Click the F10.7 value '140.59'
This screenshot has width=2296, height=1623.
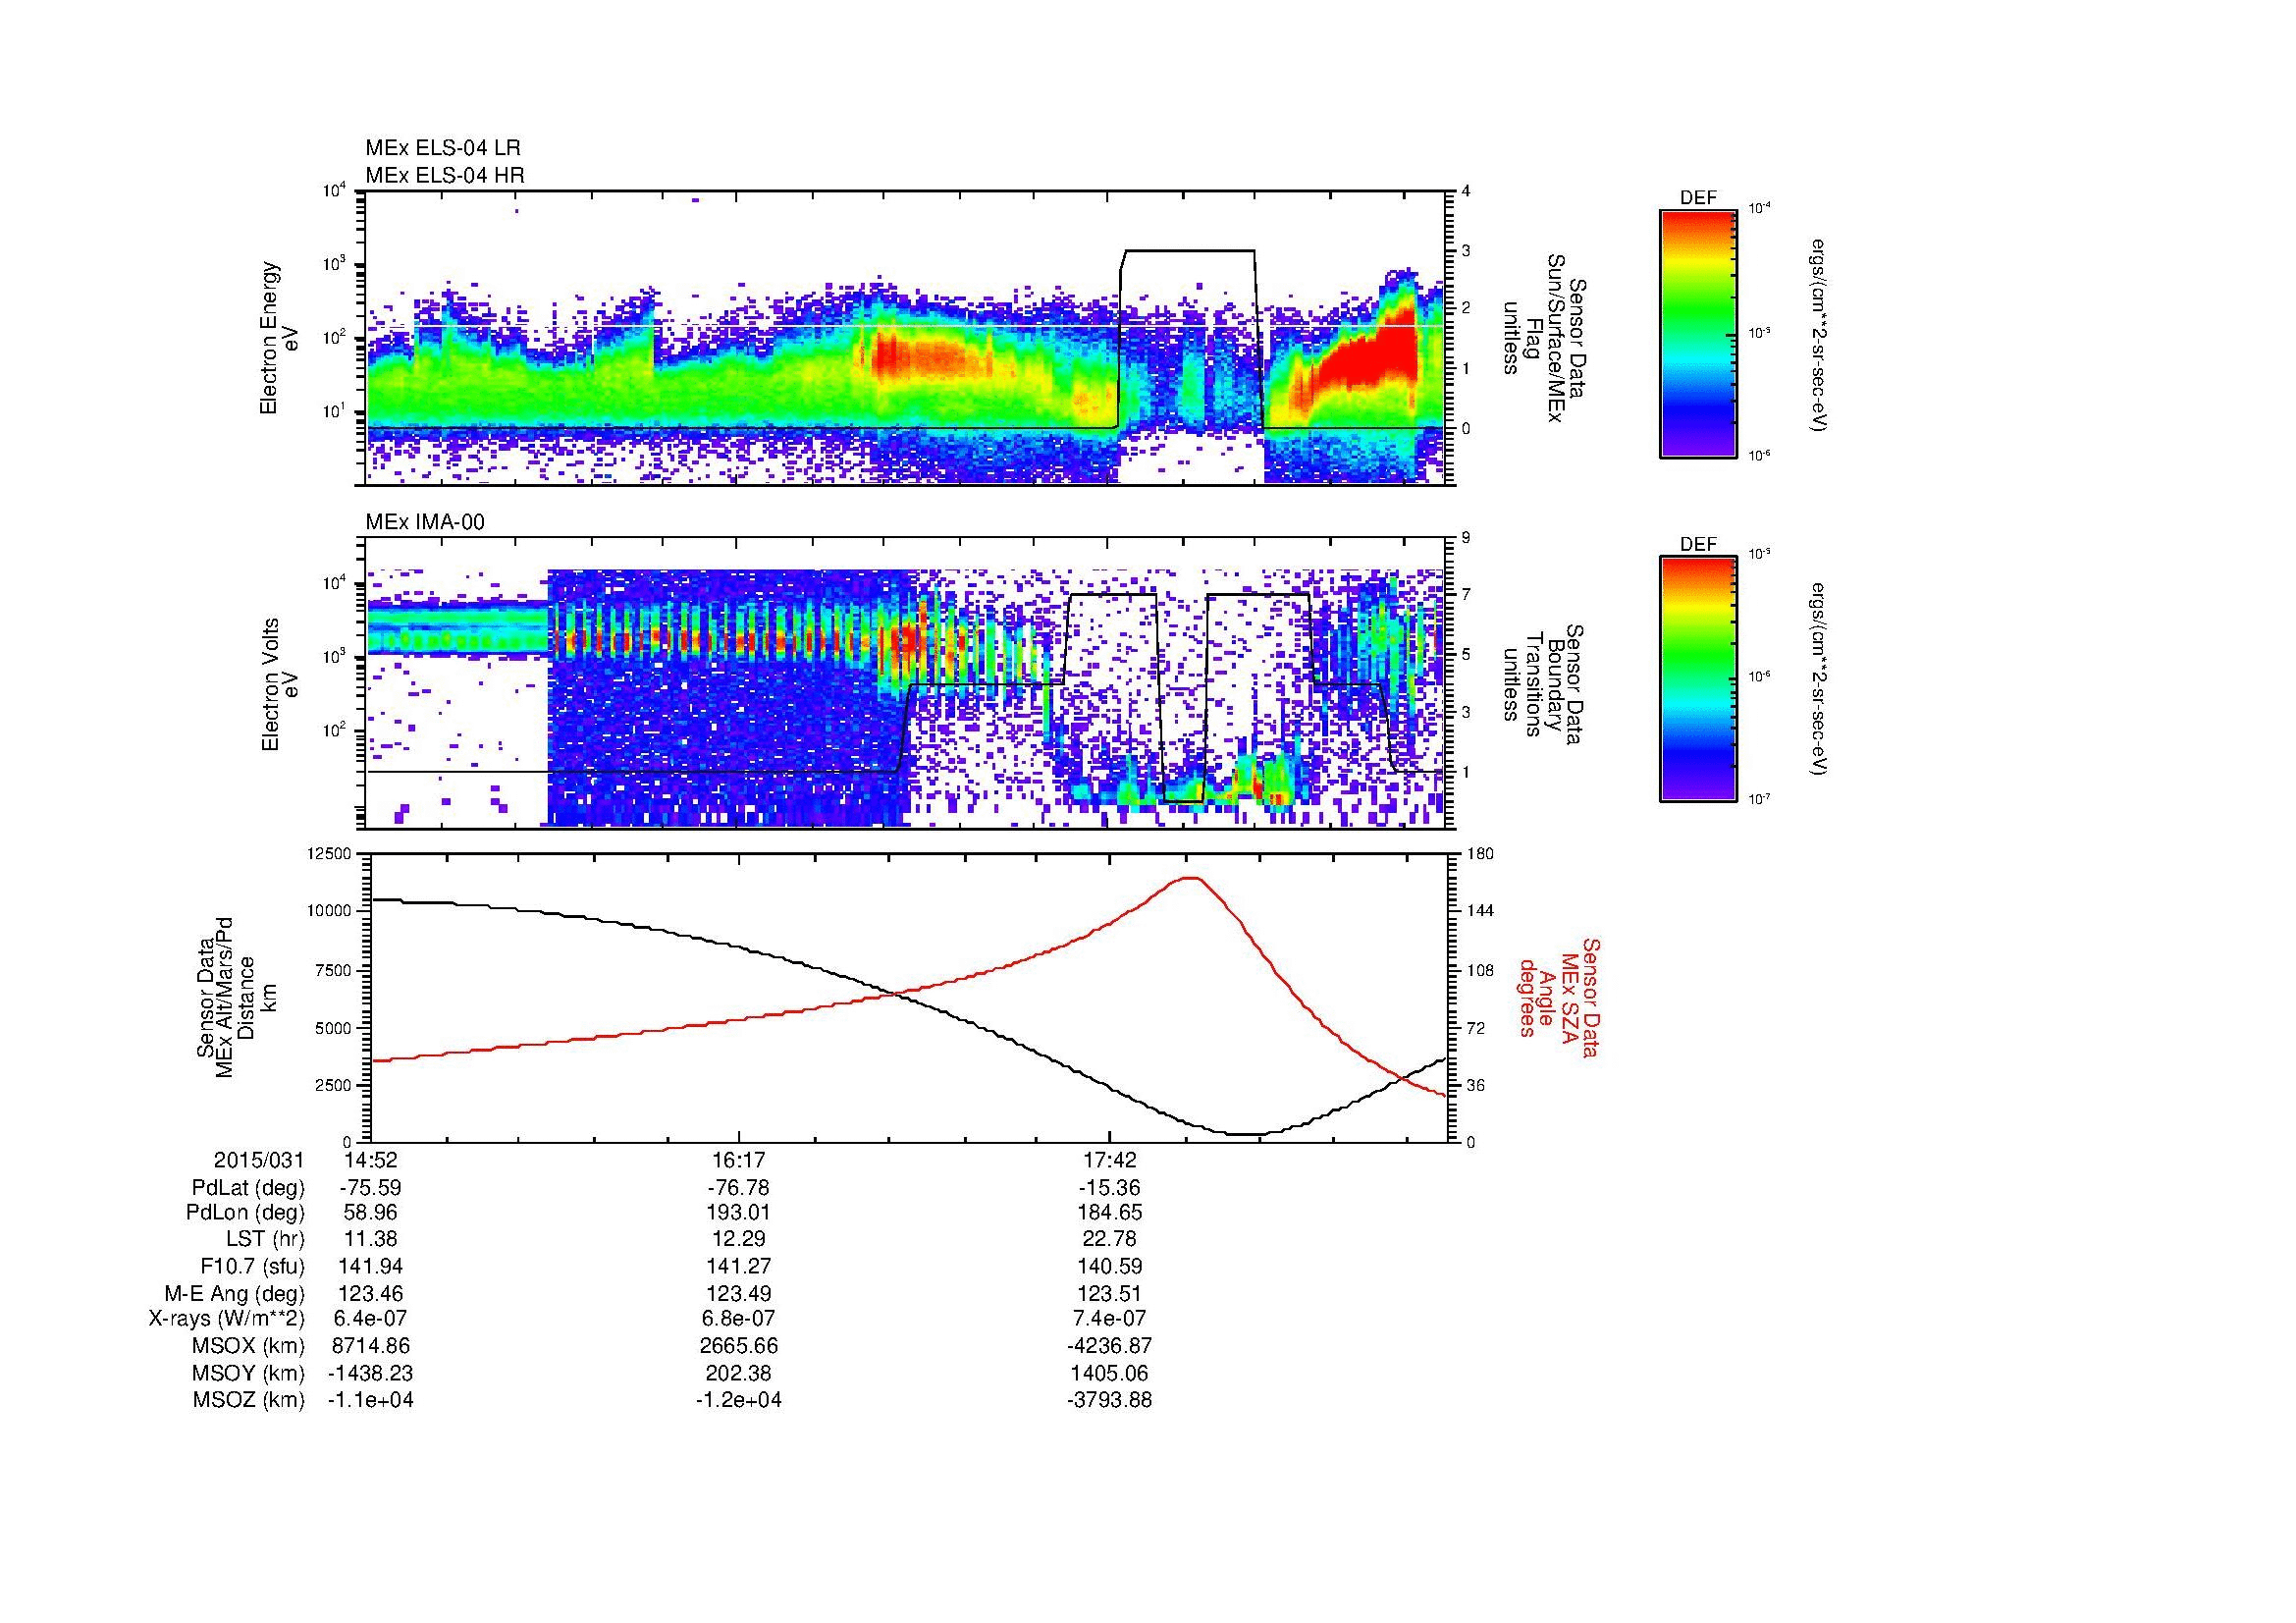click(1110, 1266)
